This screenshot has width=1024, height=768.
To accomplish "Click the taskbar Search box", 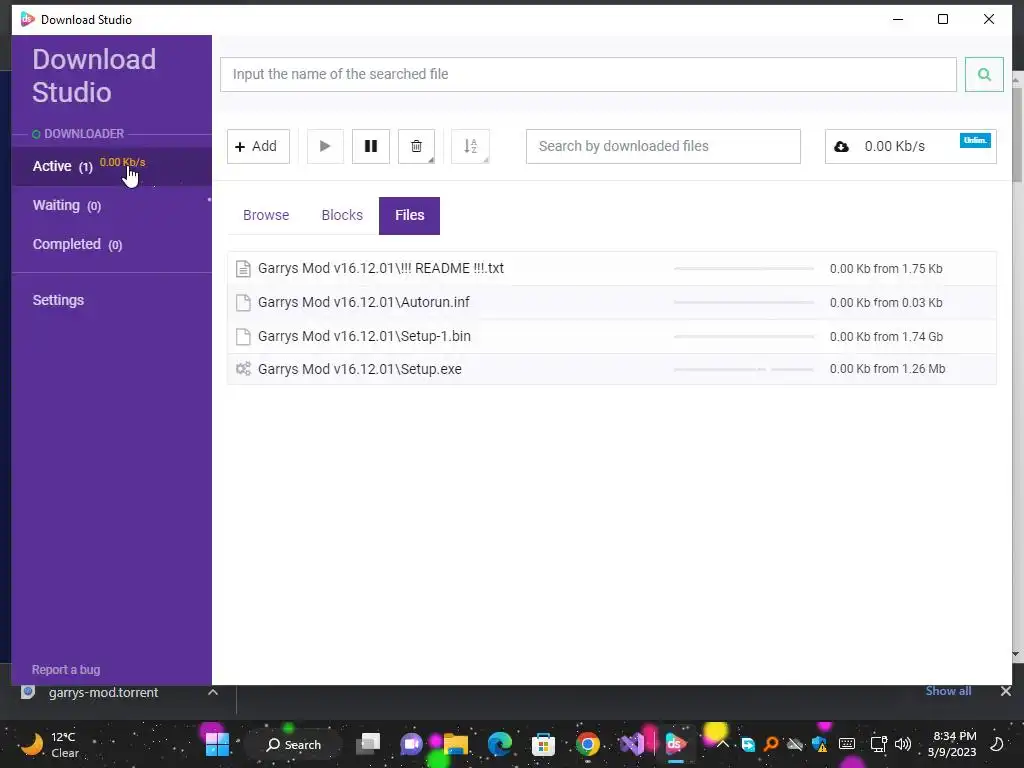I will click(294, 744).
